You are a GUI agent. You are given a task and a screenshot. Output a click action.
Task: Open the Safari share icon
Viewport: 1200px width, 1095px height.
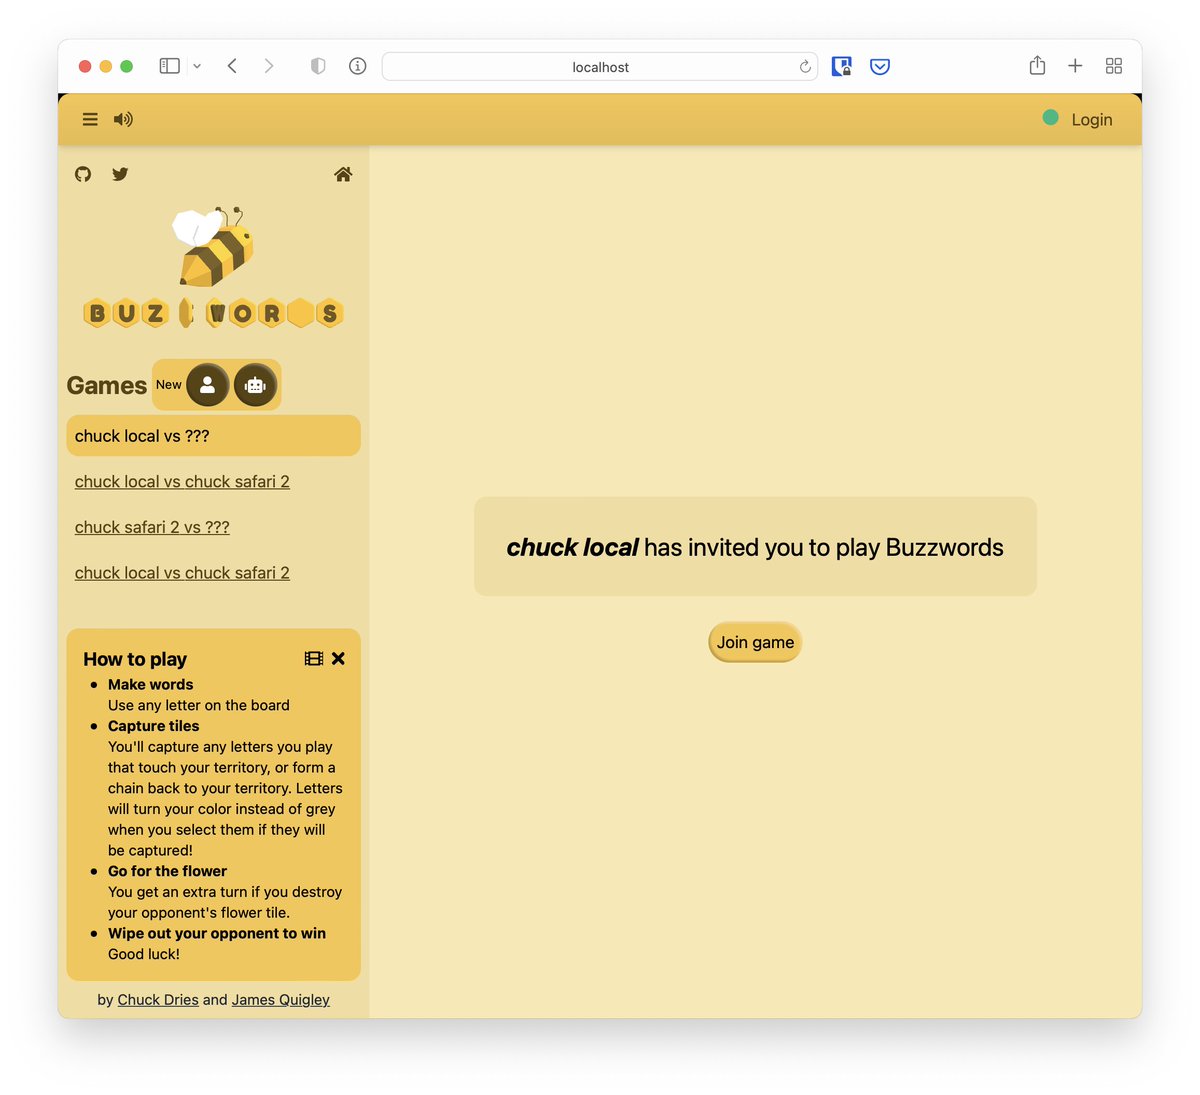tap(1037, 65)
